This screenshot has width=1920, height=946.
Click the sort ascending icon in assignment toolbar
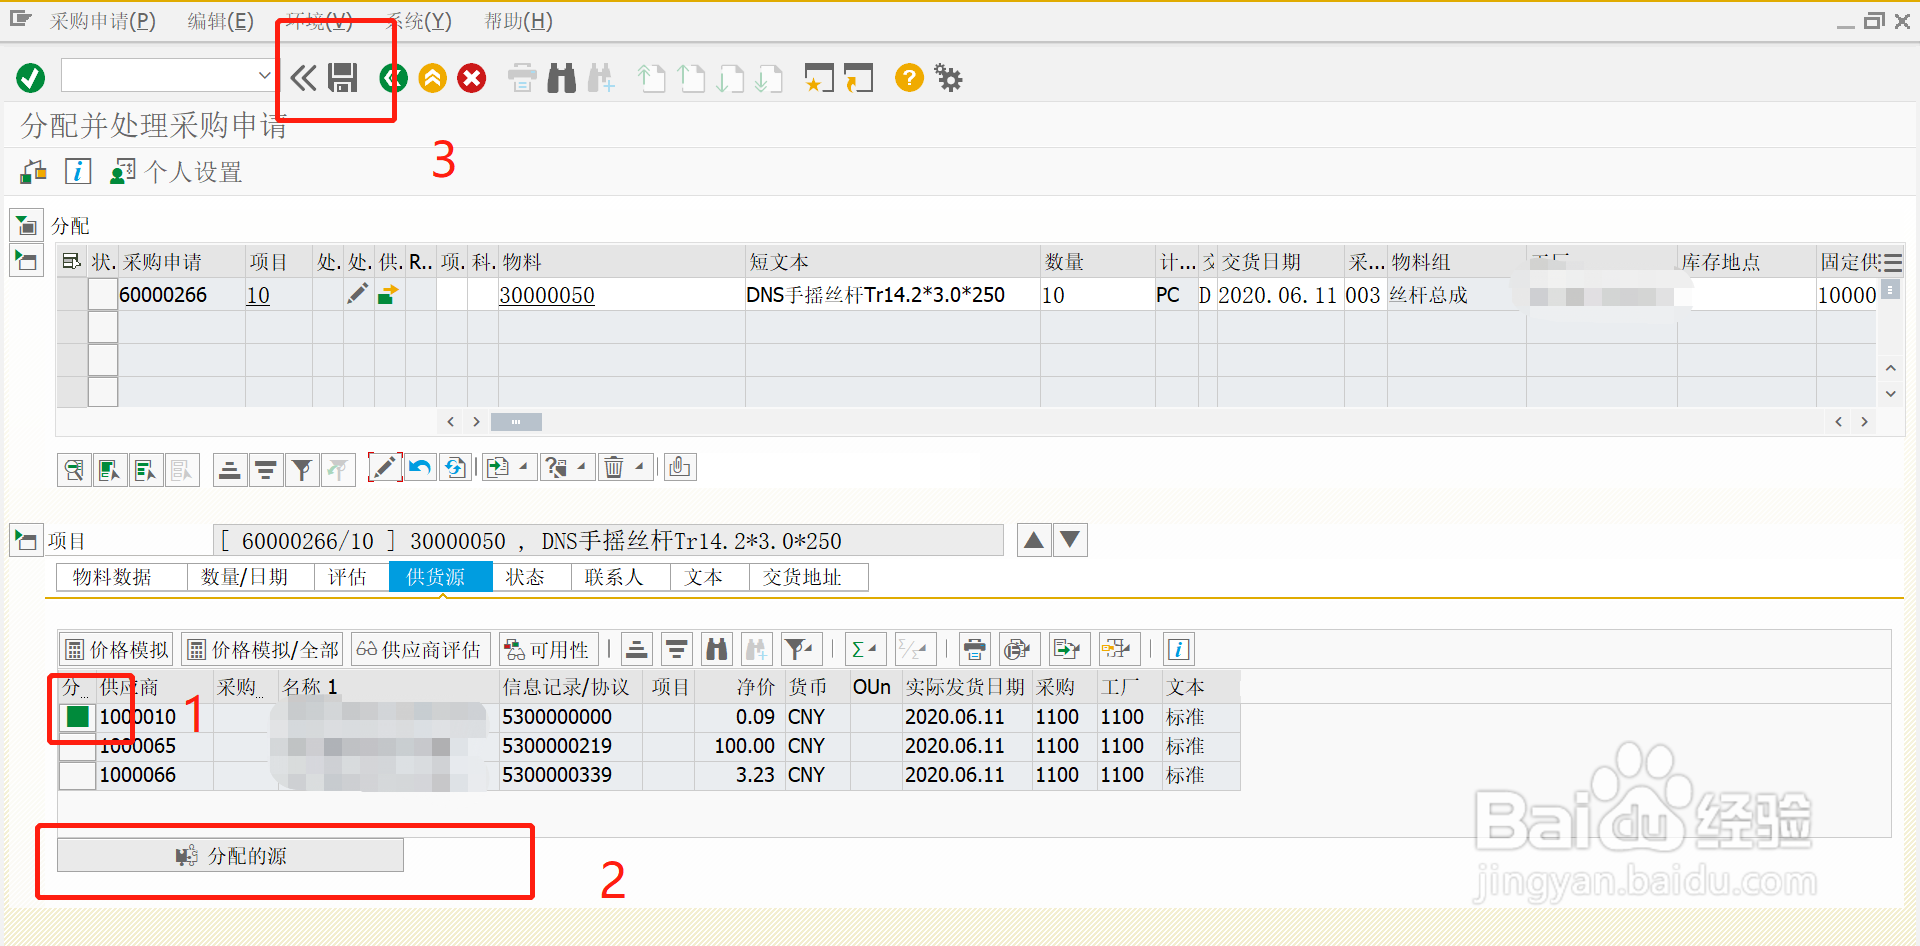tap(229, 468)
